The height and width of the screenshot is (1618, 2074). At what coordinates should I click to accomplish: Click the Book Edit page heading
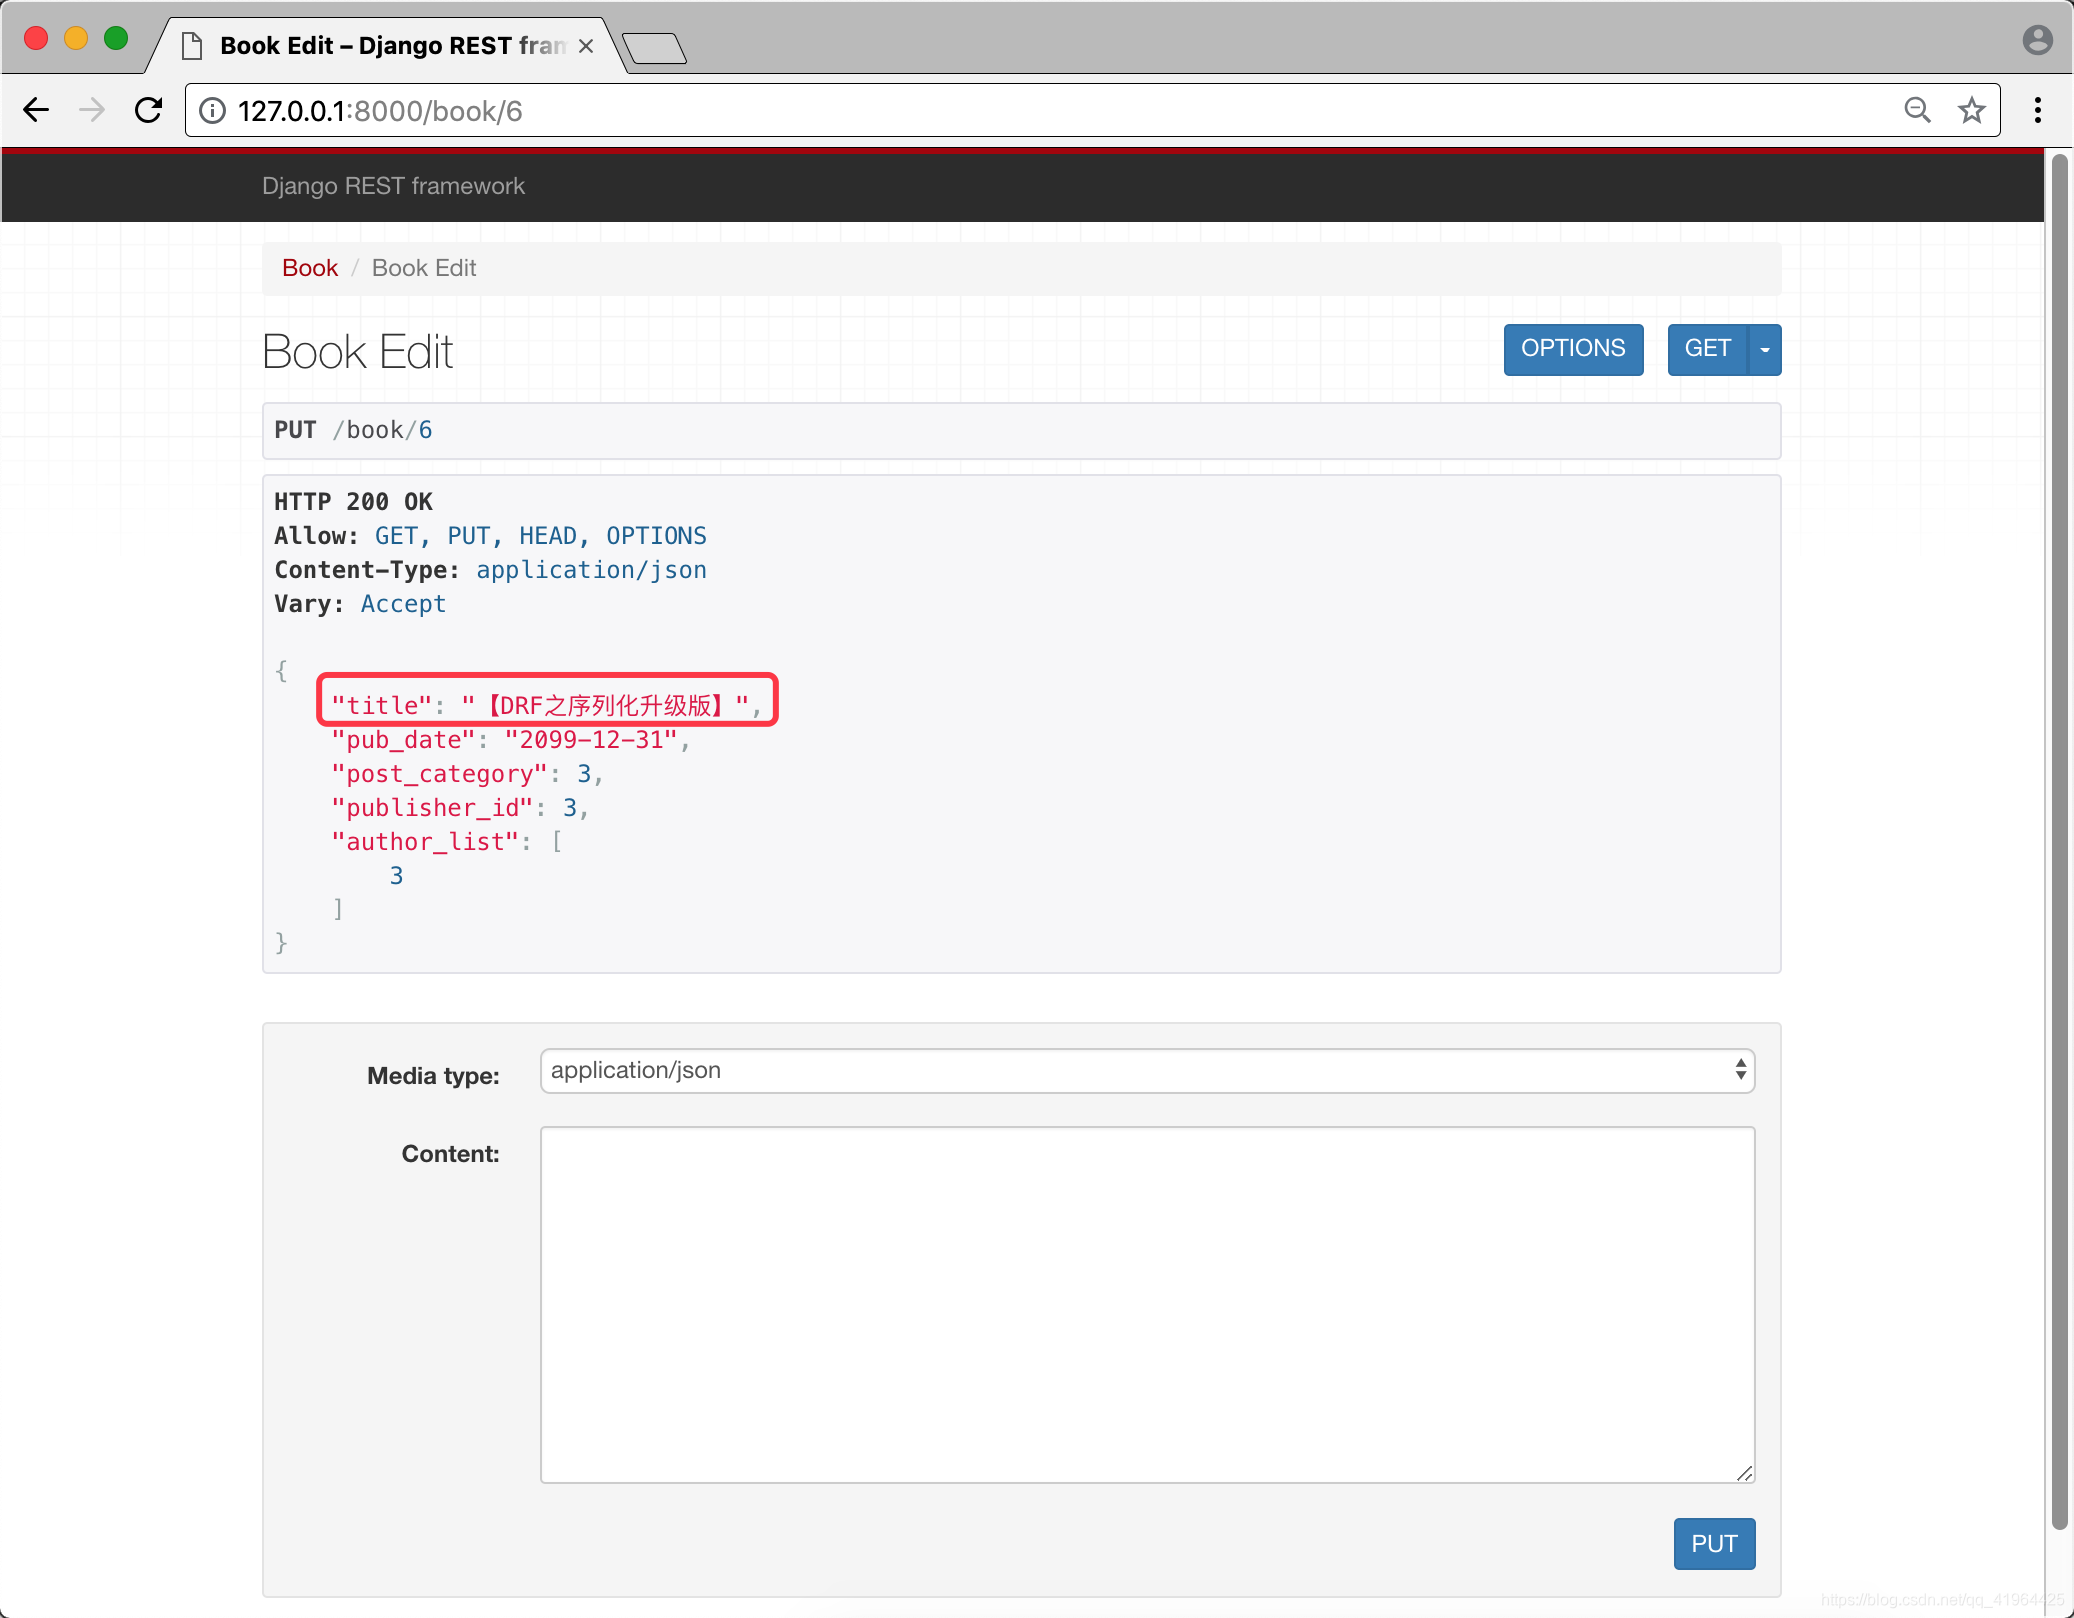pos(357,352)
